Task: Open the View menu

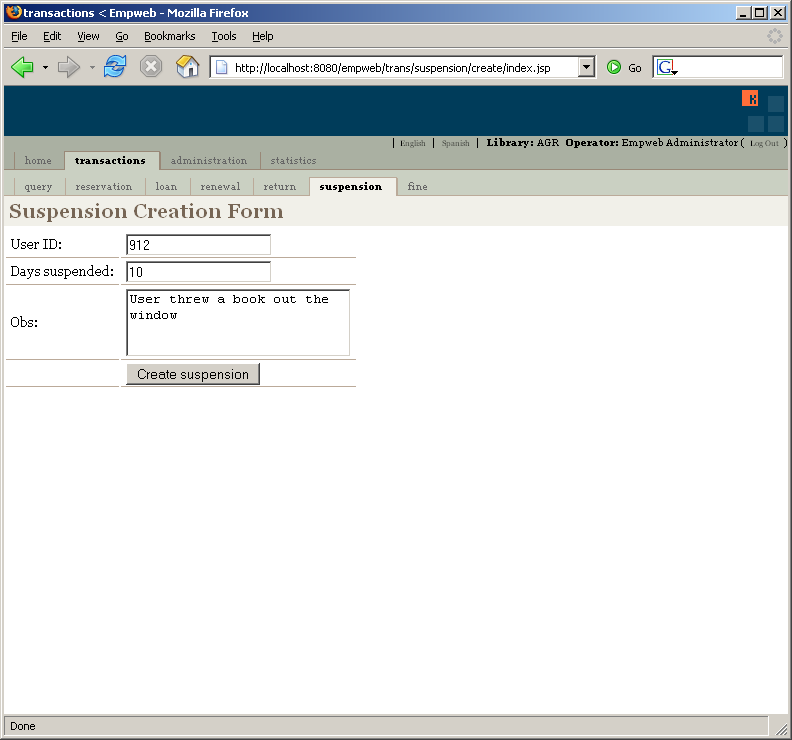Action: [x=88, y=36]
